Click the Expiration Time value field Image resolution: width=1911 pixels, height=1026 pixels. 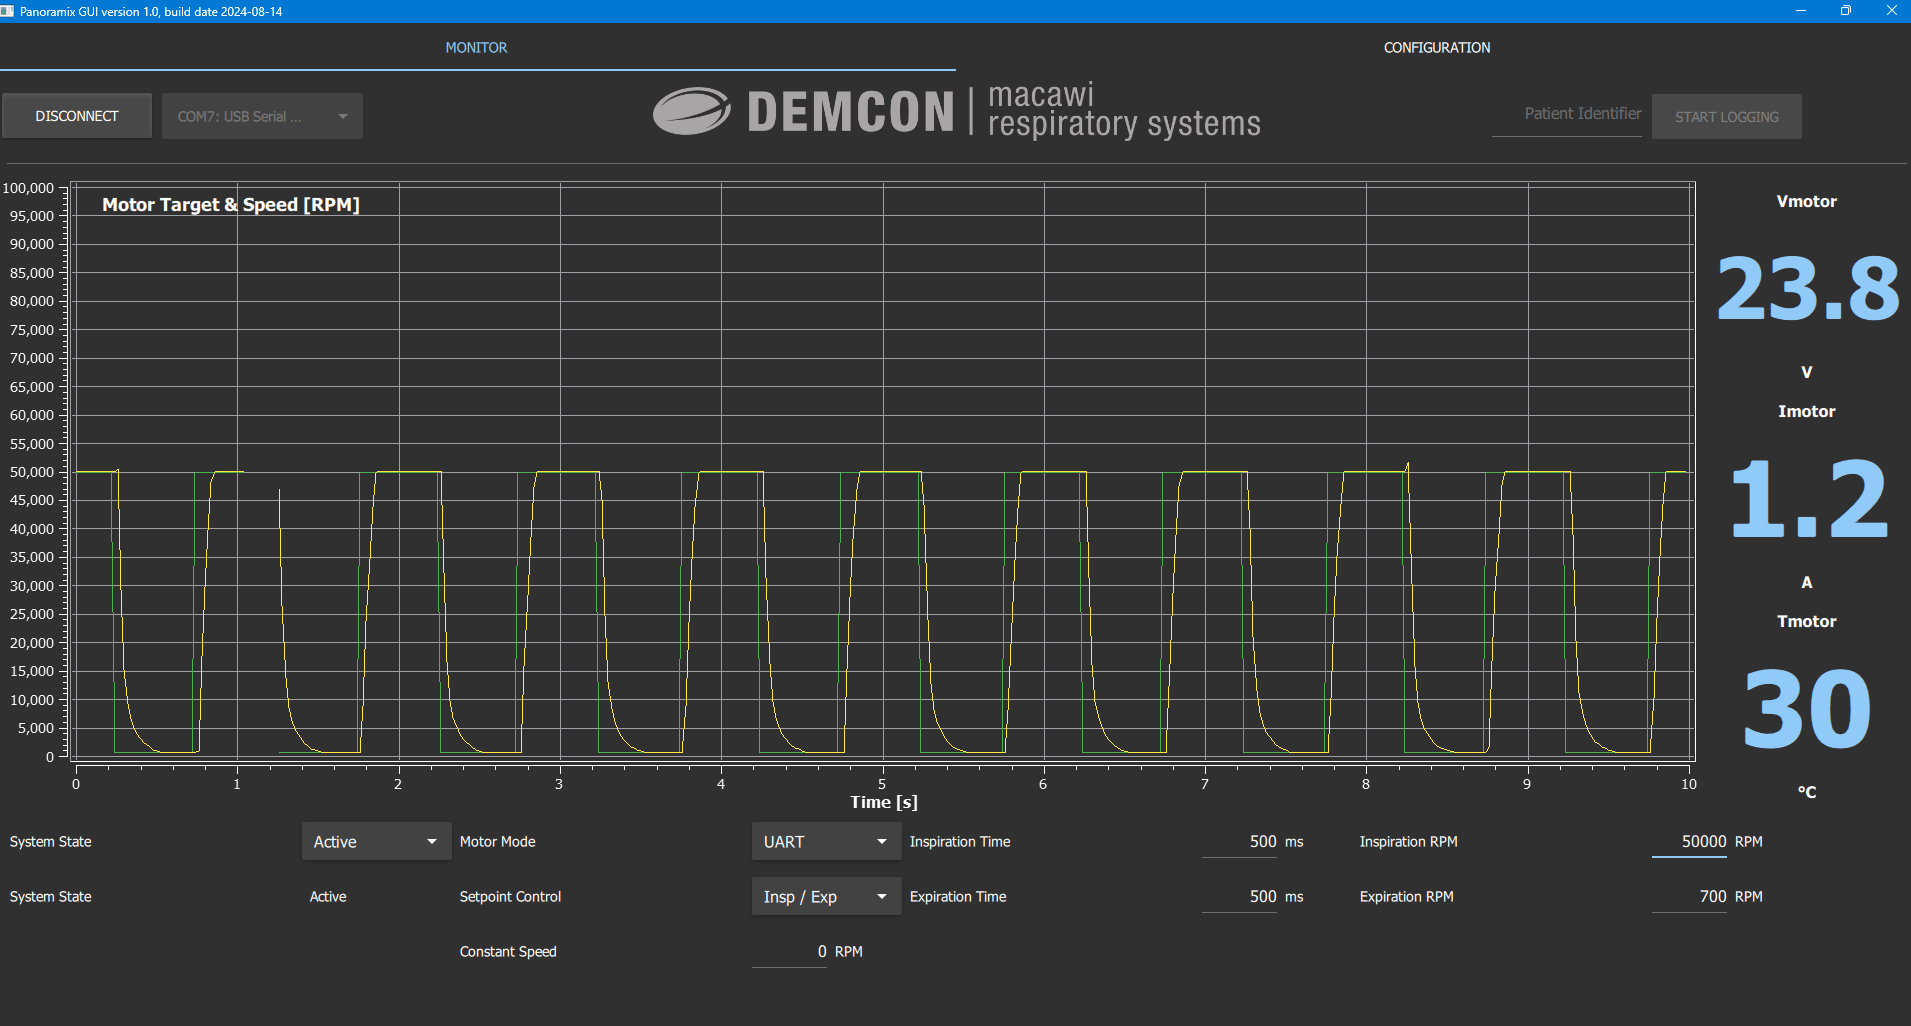pyautogui.click(x=1240, y=896)
